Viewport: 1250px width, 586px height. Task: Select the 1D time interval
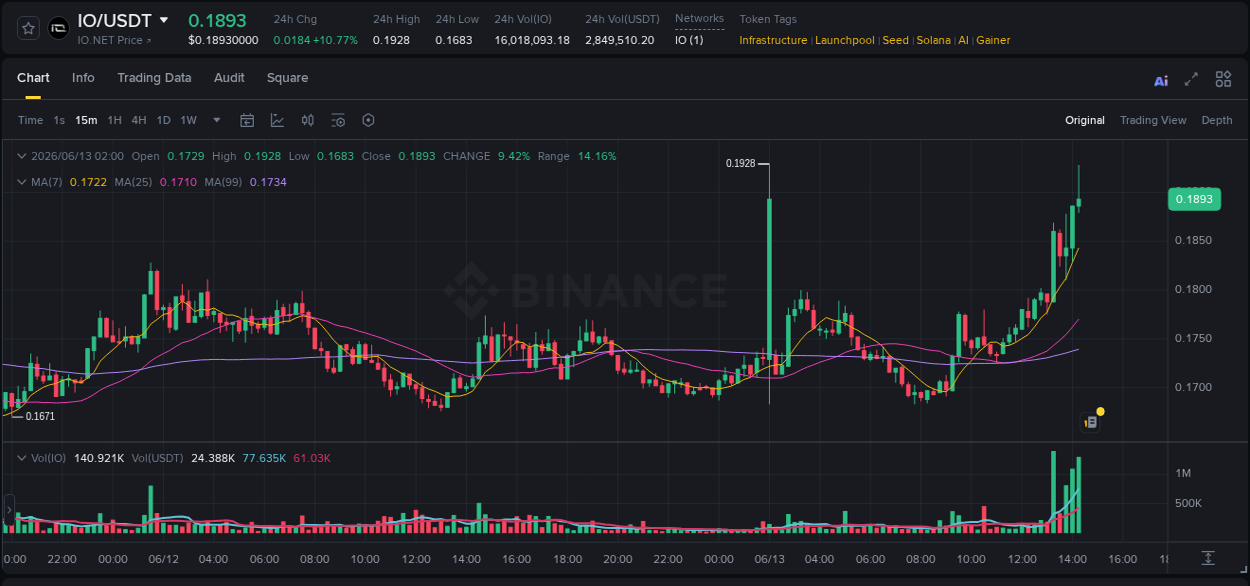(163, 120)
